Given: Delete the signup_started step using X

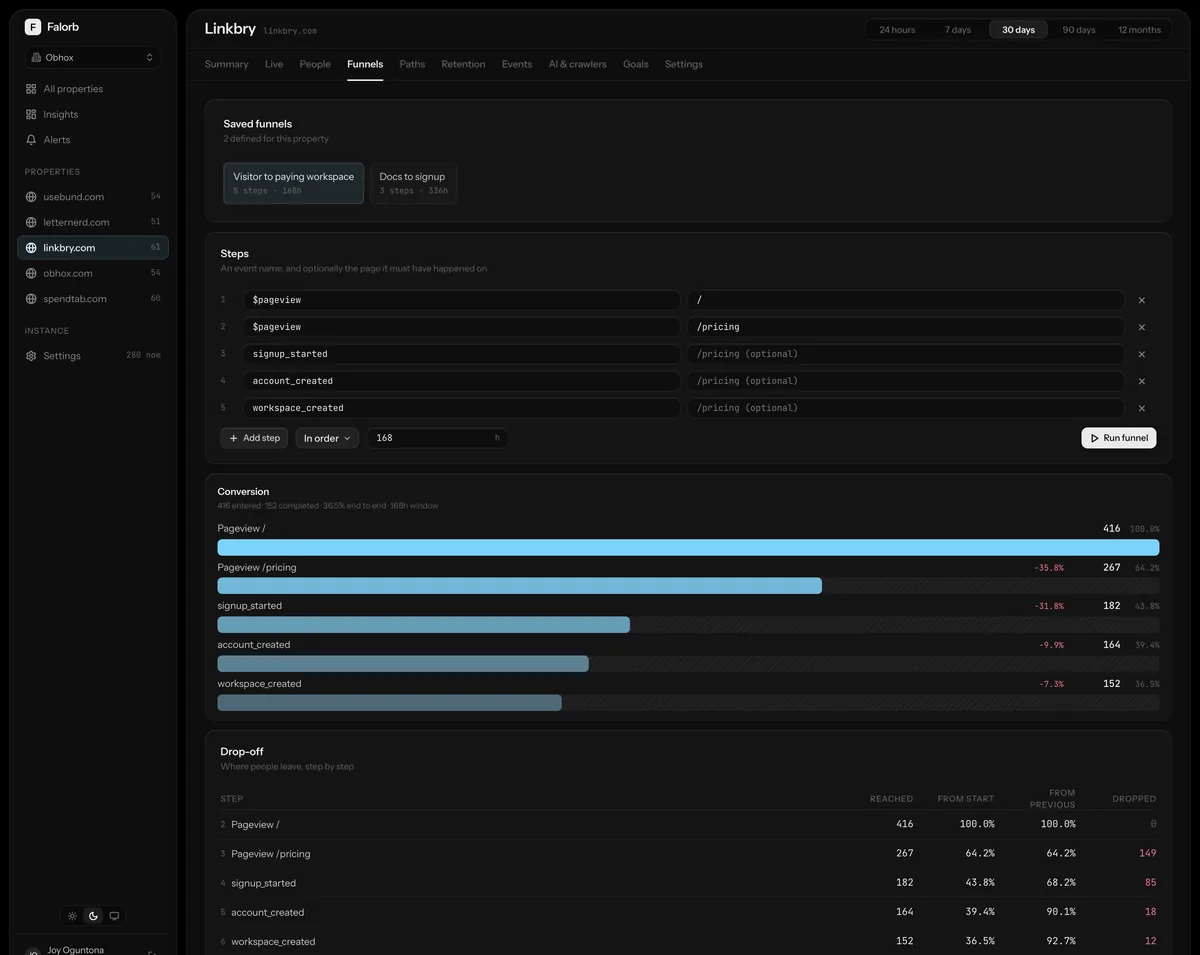Looking at the screenshot, I should point(1142,354).
